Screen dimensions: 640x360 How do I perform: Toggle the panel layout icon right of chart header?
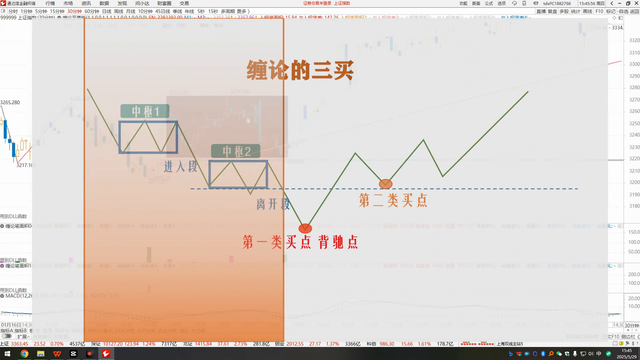pos(621,18)
